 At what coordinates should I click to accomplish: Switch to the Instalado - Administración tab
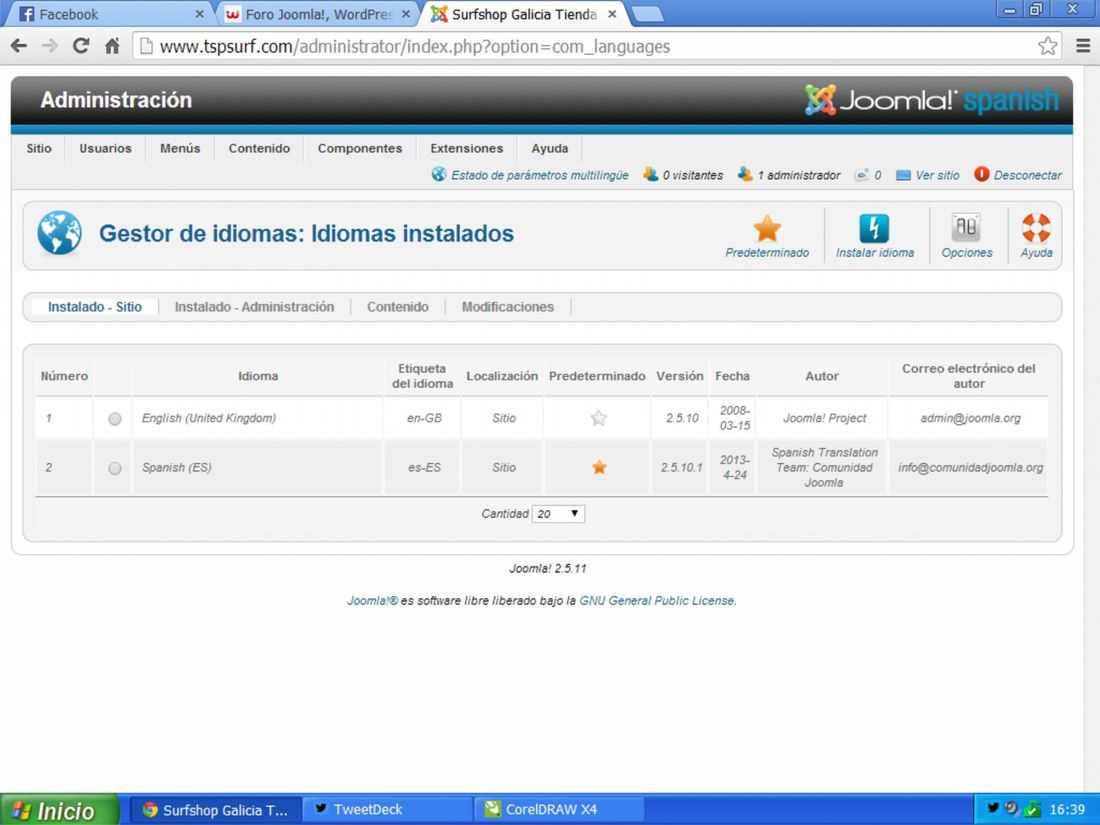(254, 307)
